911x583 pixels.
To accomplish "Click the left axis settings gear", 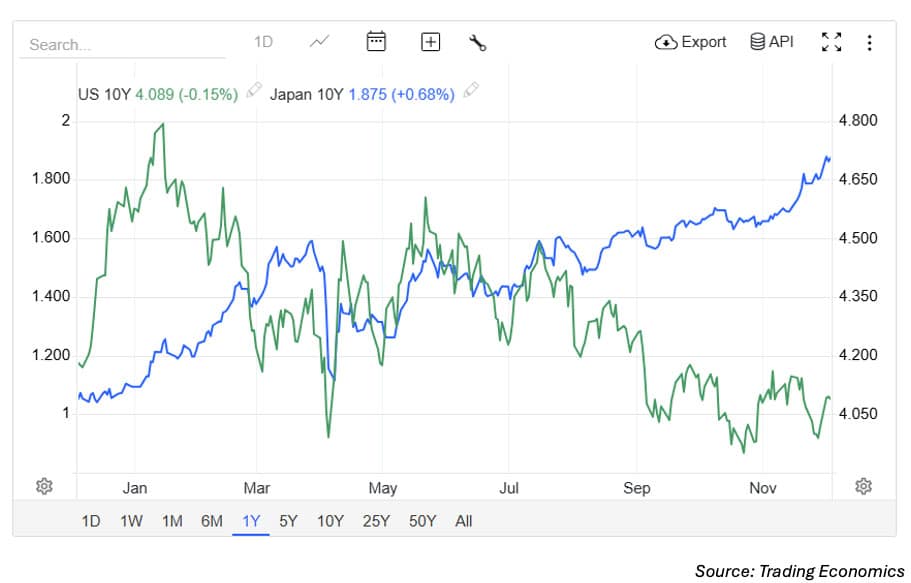I will 44,486.
